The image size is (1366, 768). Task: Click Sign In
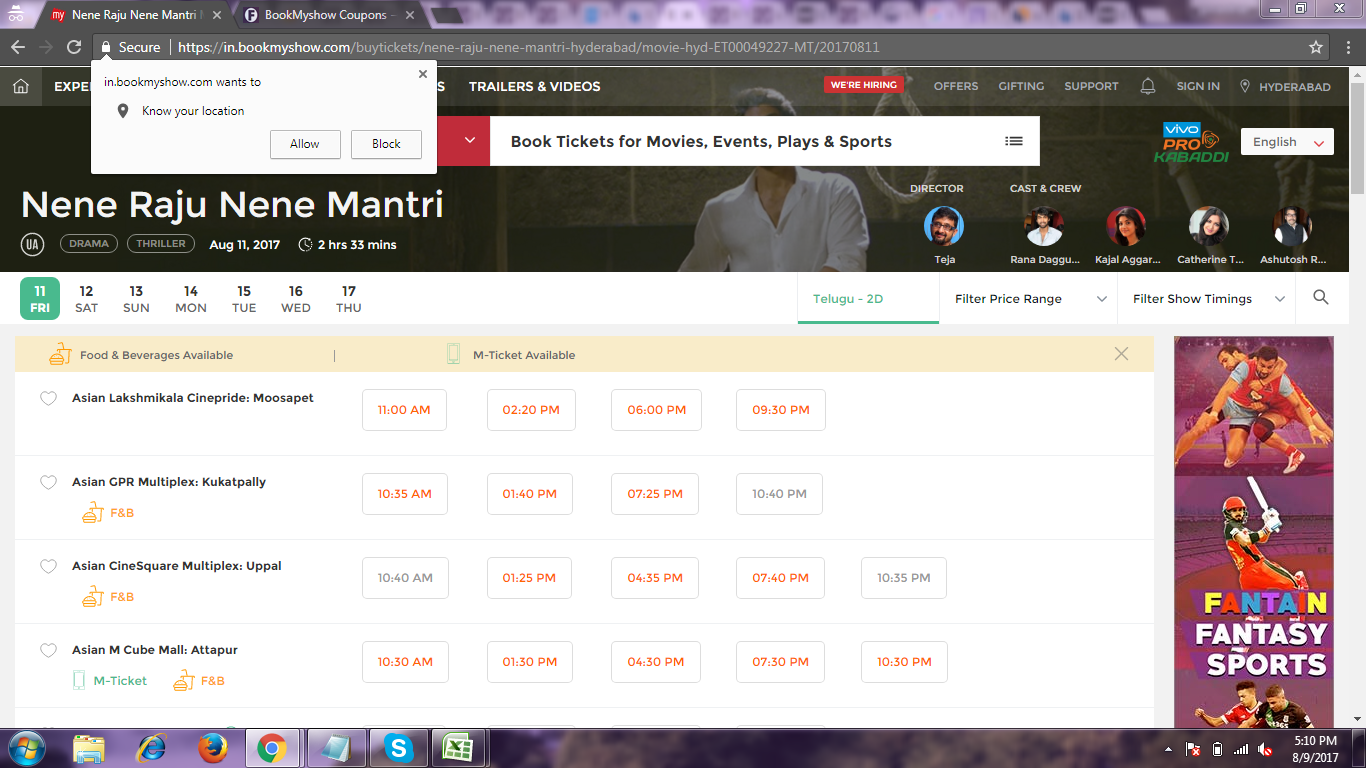coord(1198,86)
